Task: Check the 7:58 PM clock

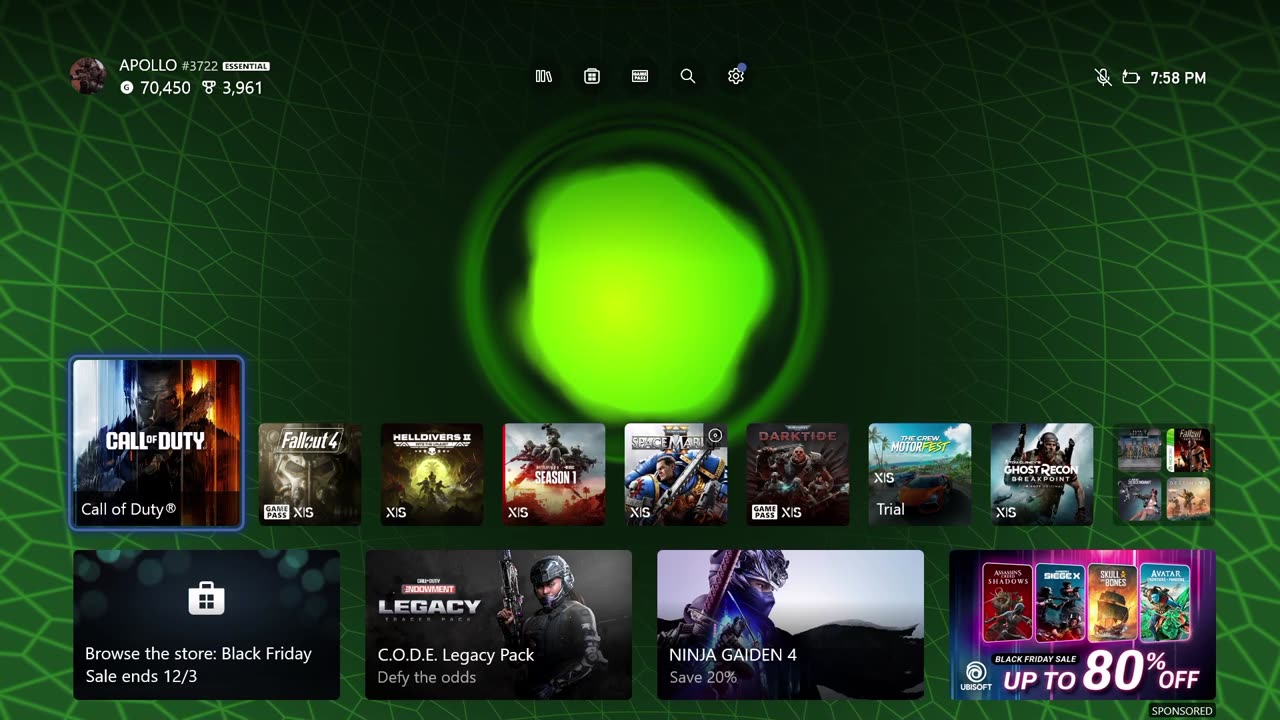Action: coord(1178,78)
